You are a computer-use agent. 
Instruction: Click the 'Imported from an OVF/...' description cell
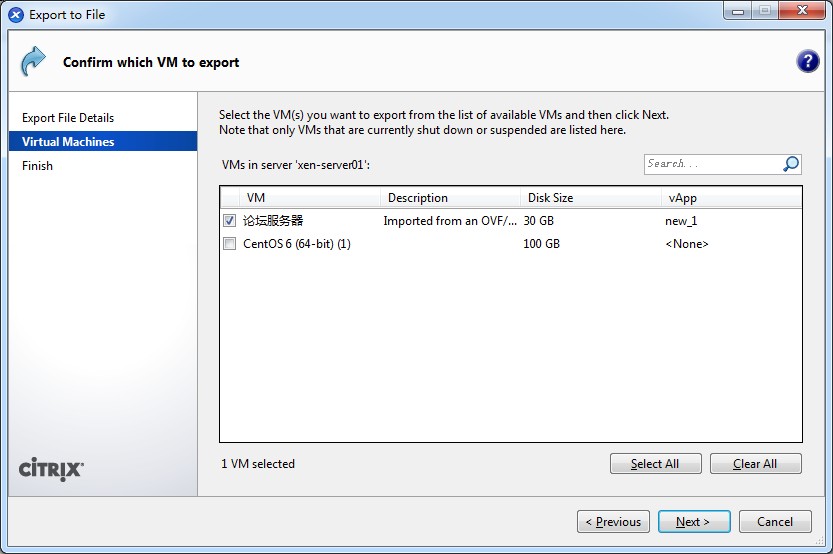tap(450, 221)
